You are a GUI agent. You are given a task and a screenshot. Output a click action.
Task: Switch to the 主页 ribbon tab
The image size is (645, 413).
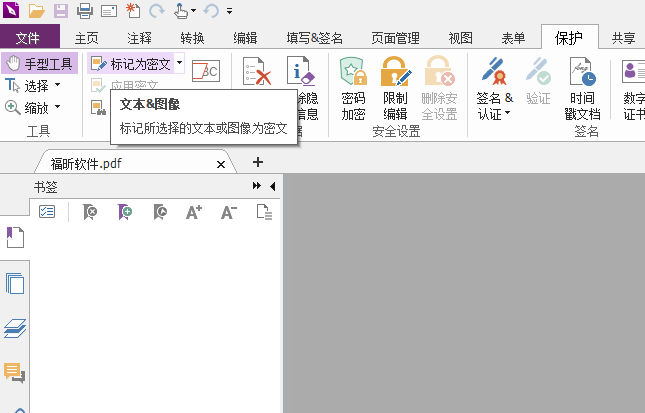86,38
